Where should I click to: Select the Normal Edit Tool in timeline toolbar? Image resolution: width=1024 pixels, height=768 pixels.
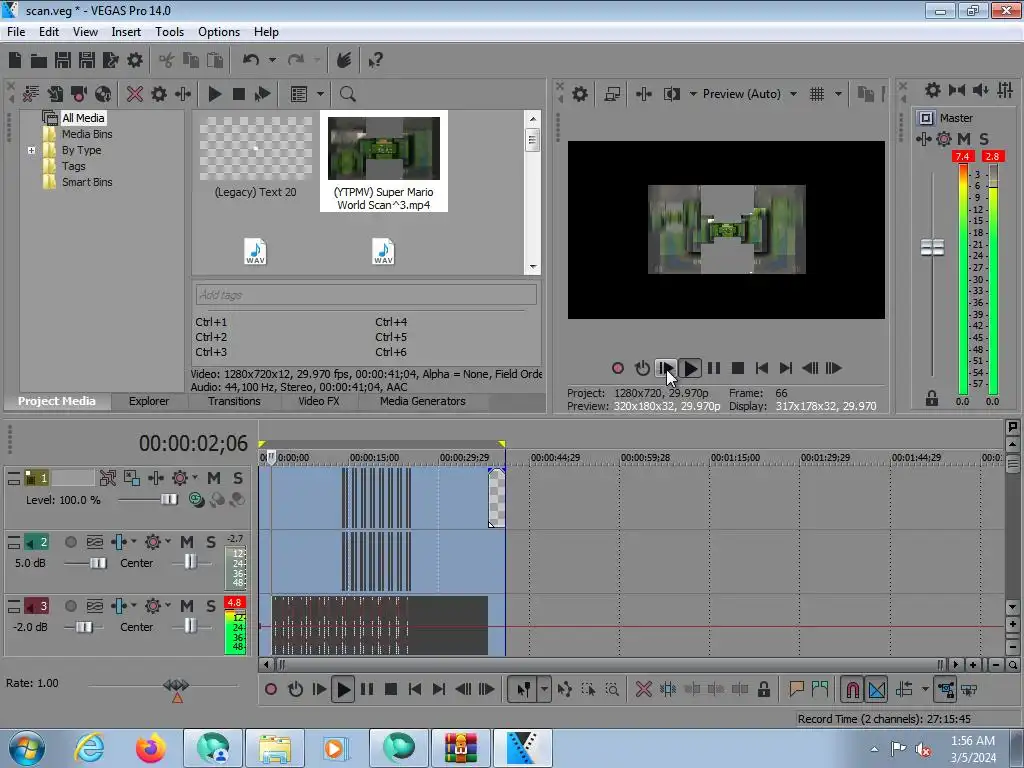pyautogui.click(x=524, y=690)
